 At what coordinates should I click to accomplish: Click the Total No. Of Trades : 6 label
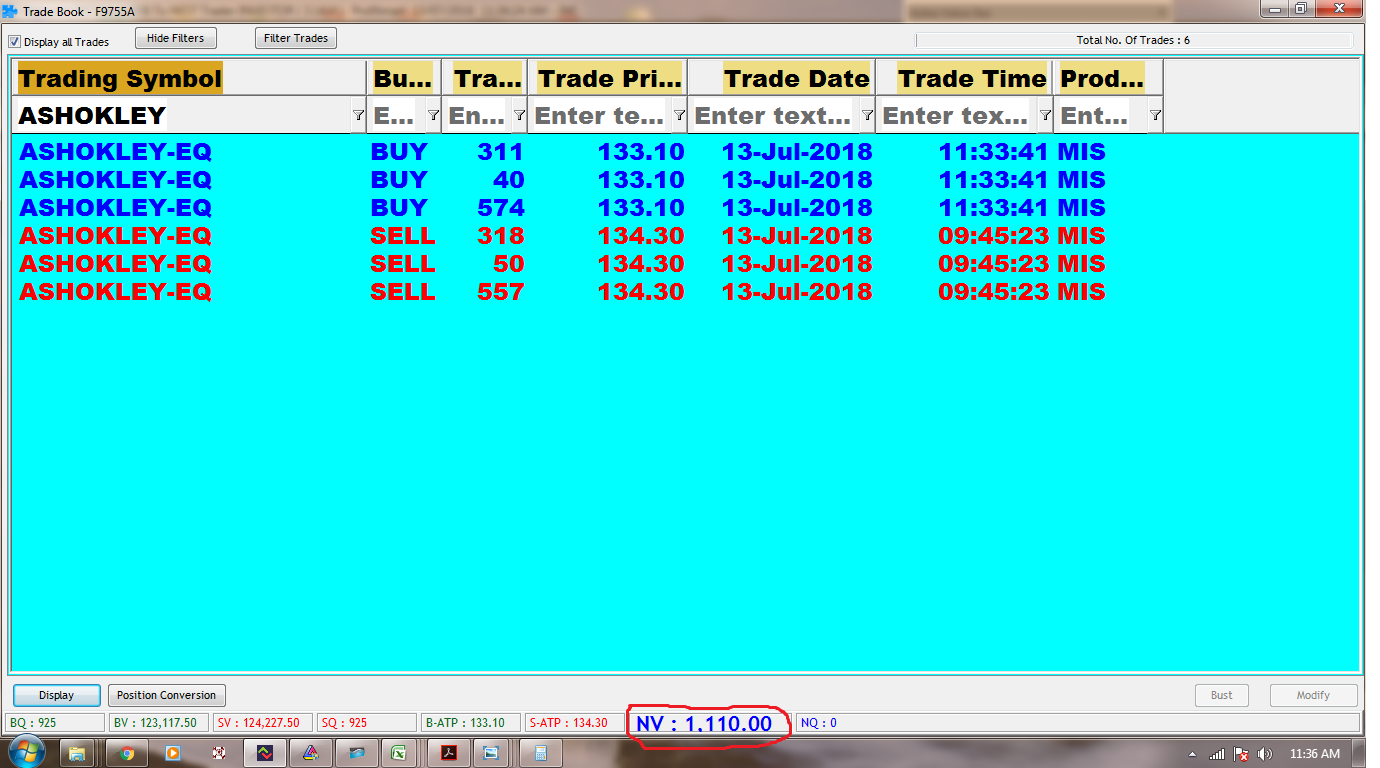pos(1133,41)
